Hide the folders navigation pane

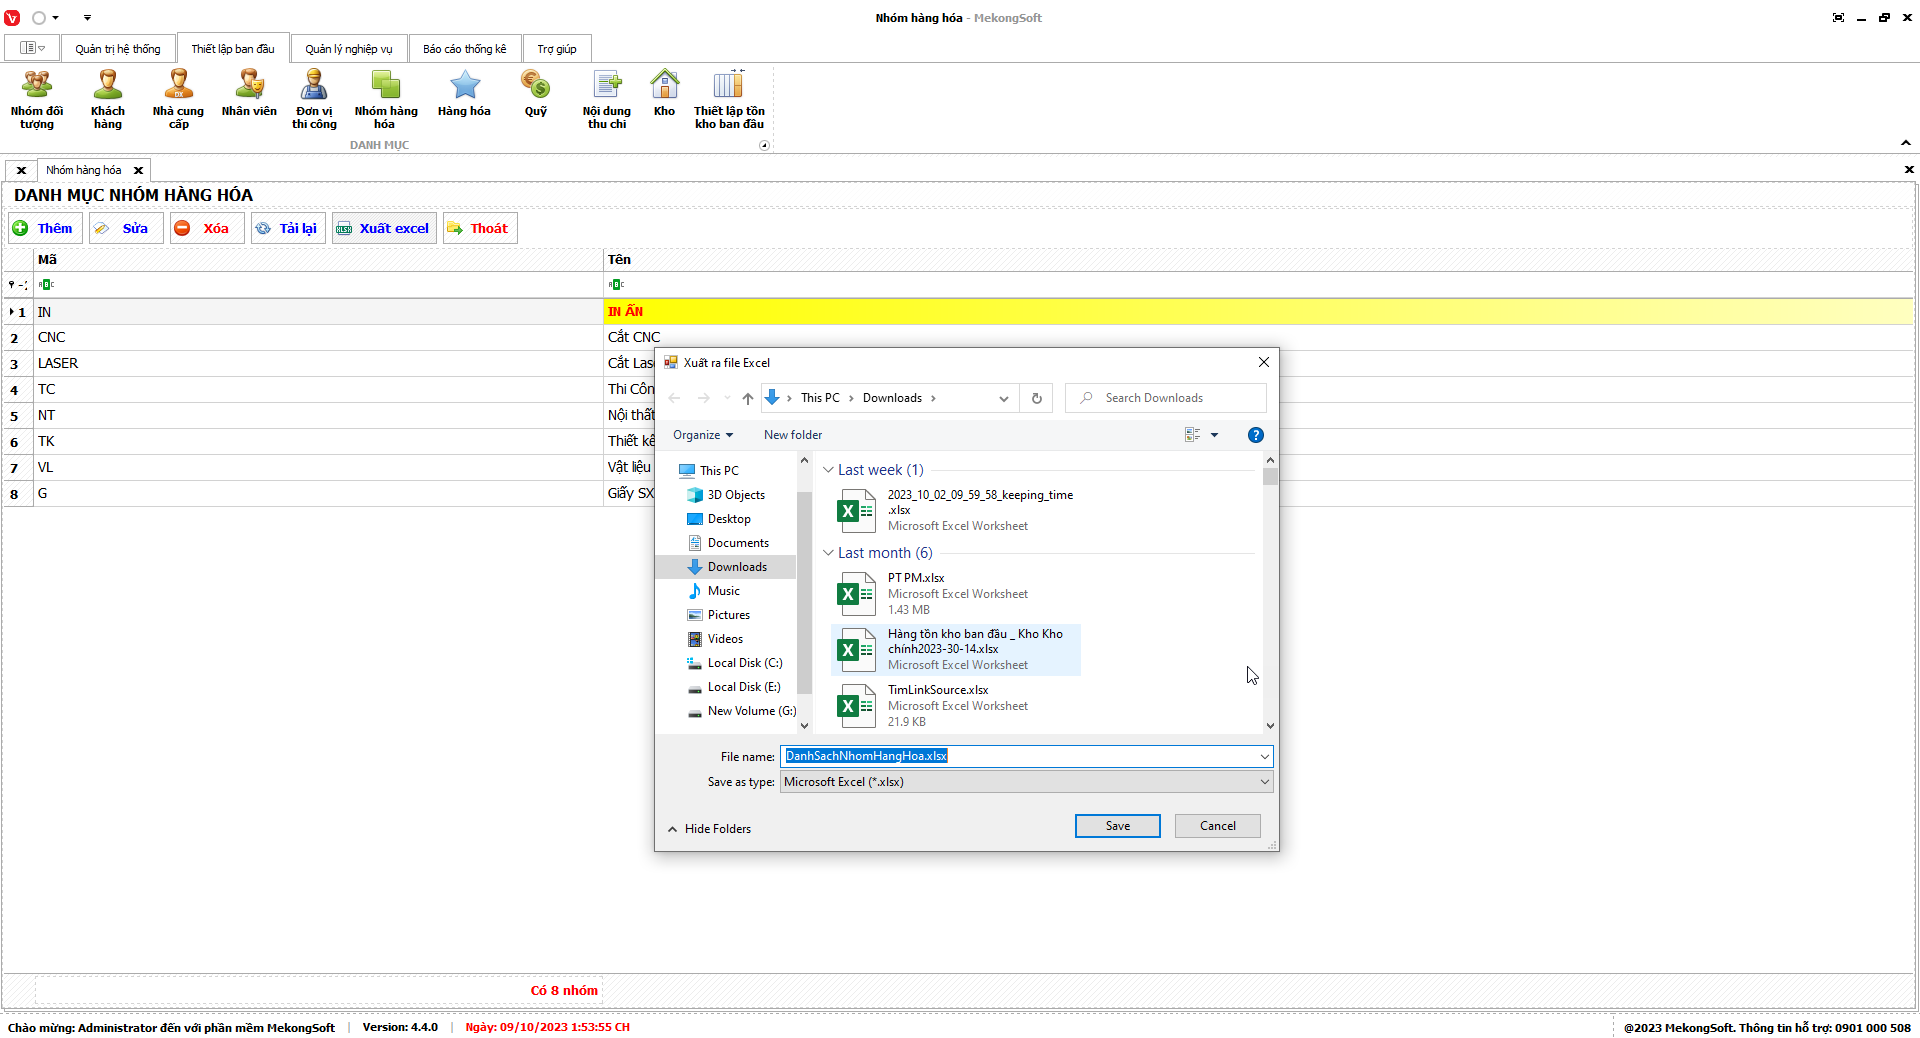709,829
